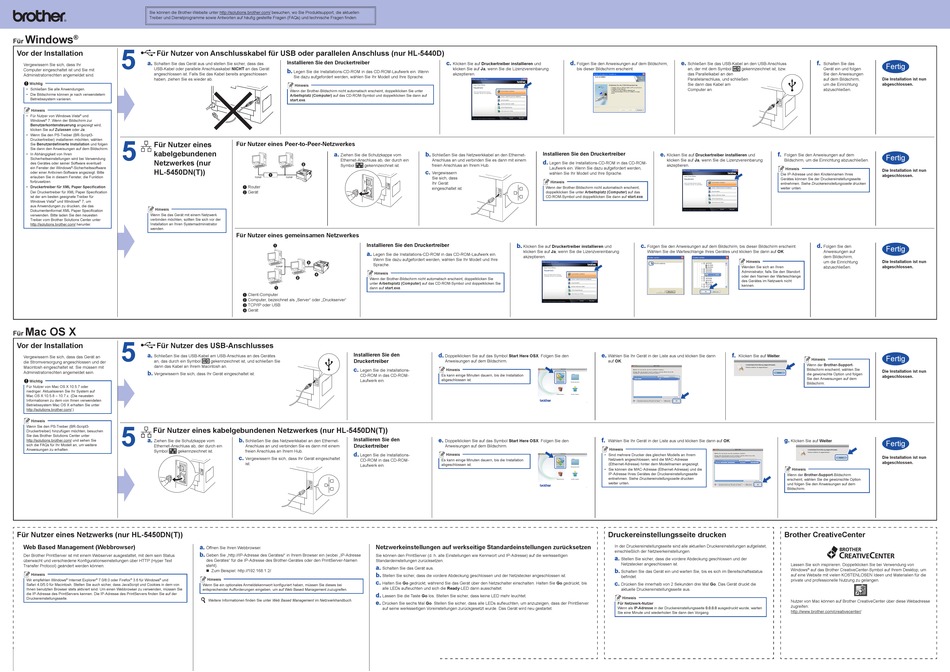Click heading 'Für Nutzer eines Peer-to-Peer-Netzwerkes'
This screenshot has width=950, height=672.
pos(296,144)
